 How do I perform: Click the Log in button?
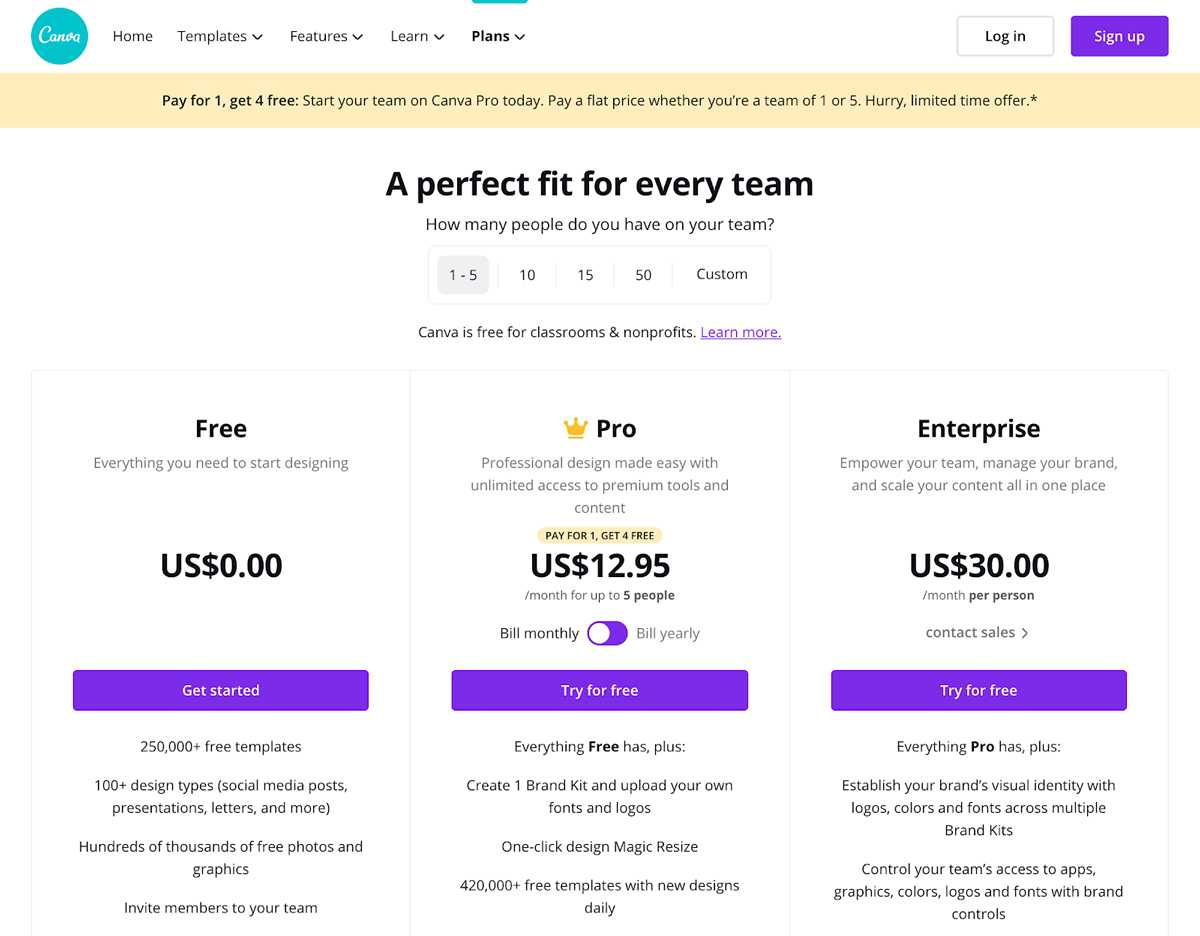(1005, 36)
